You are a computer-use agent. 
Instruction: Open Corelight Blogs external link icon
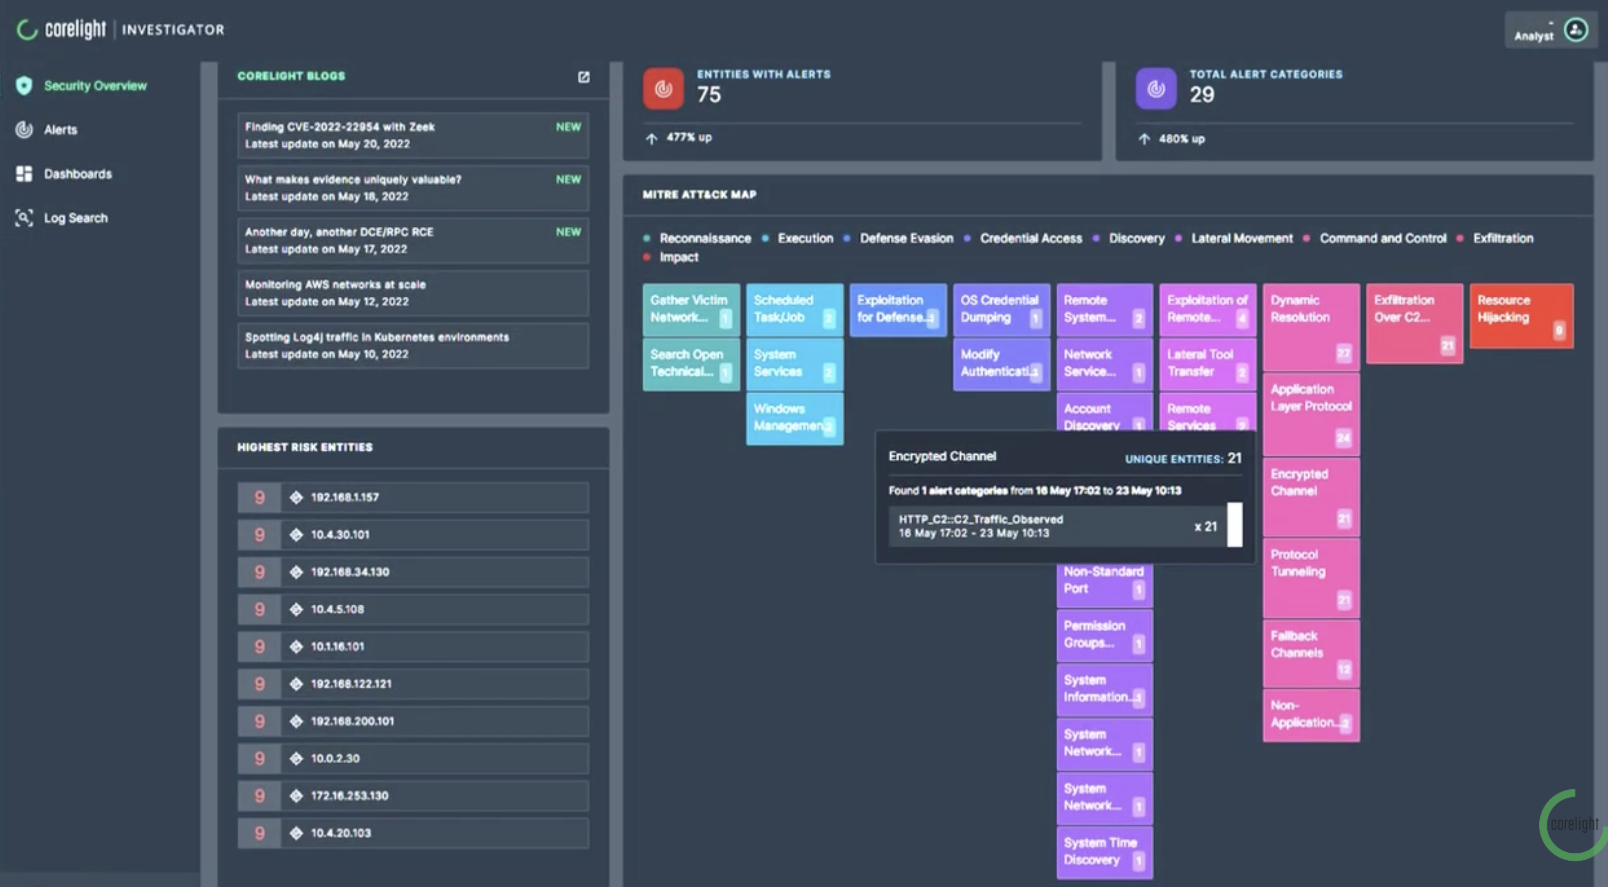[x=584, y=77]
